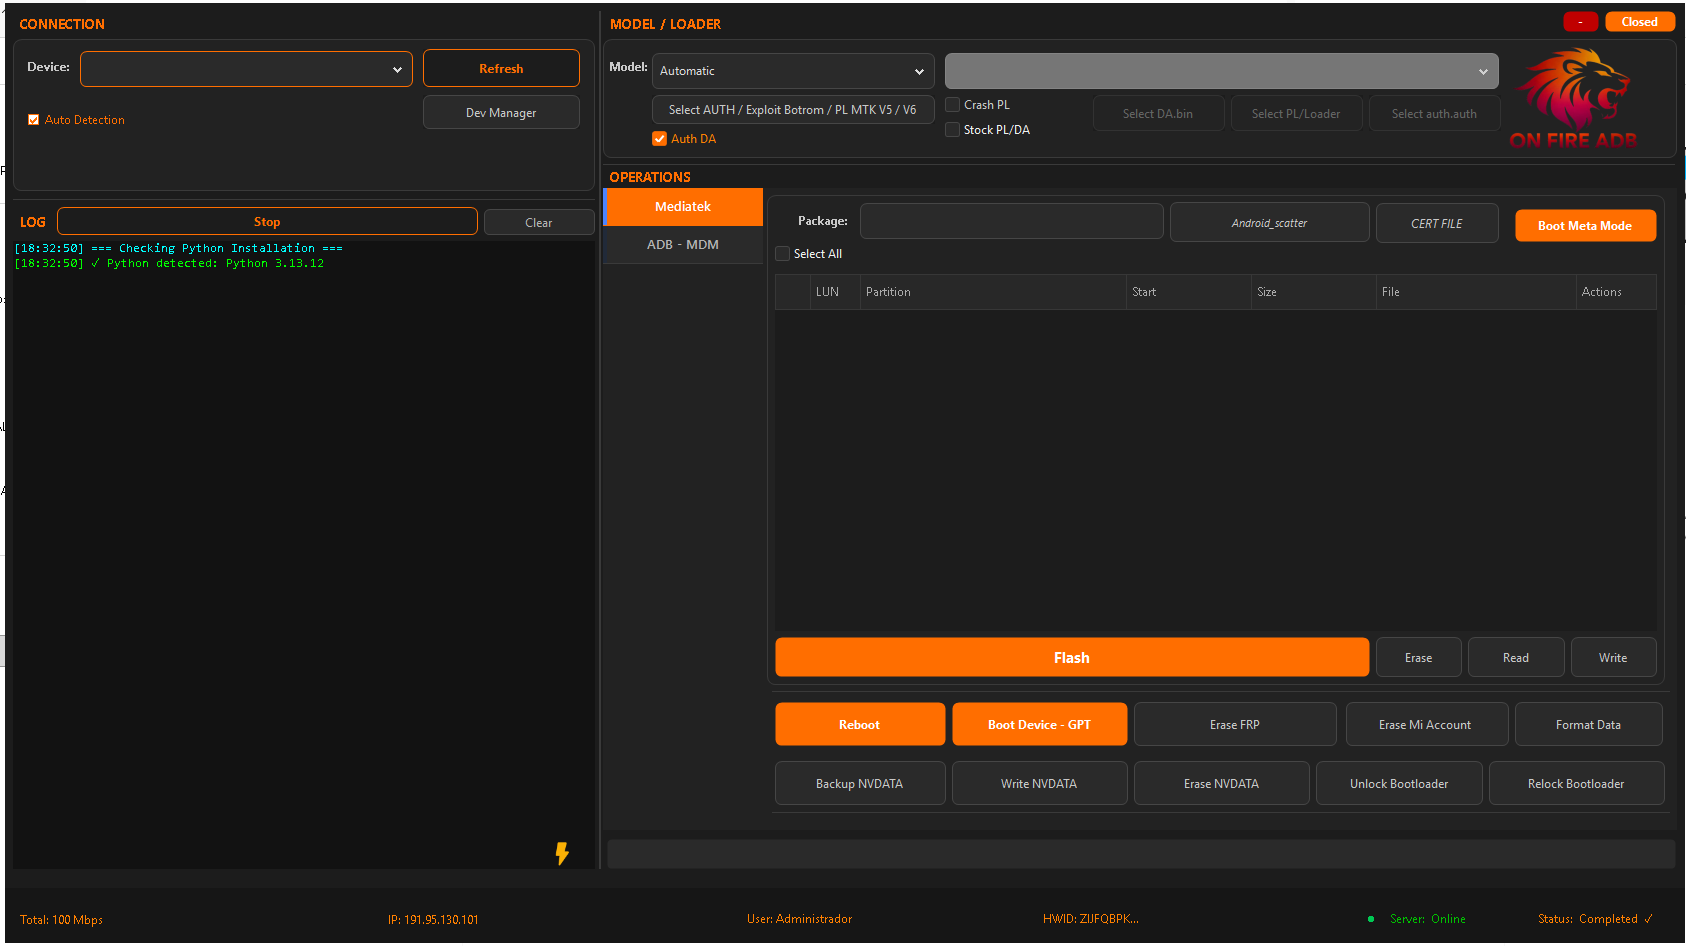1686x946 pixels.
Task: Click Checking Python Installation log line
Action: [x=178, y=248]
